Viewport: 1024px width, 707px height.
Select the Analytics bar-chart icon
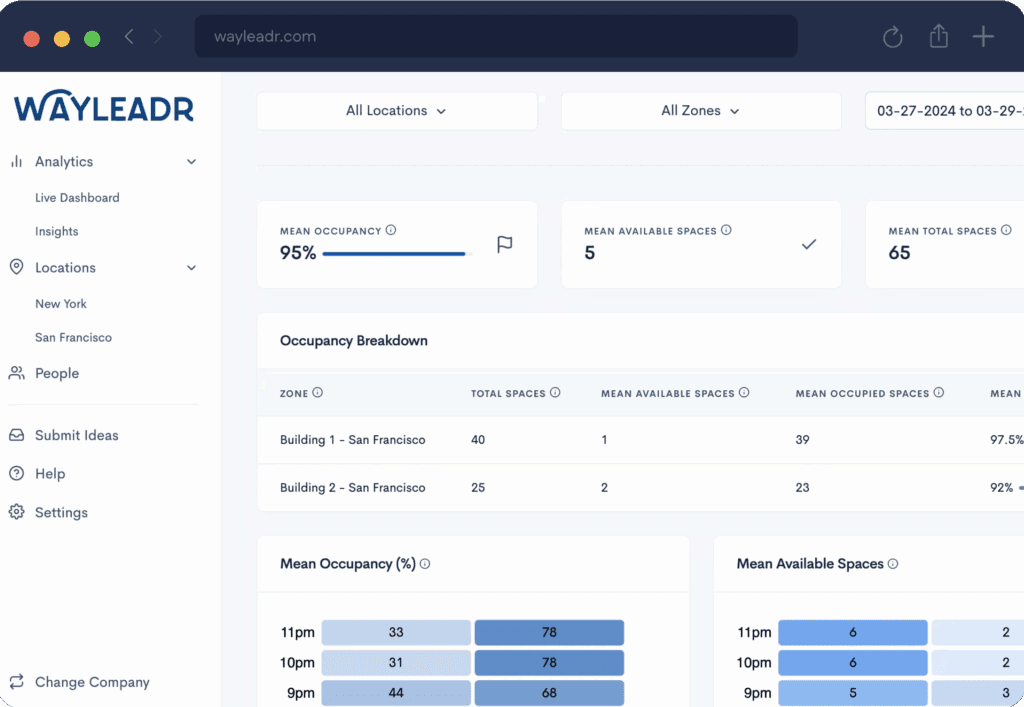point(17,161)
